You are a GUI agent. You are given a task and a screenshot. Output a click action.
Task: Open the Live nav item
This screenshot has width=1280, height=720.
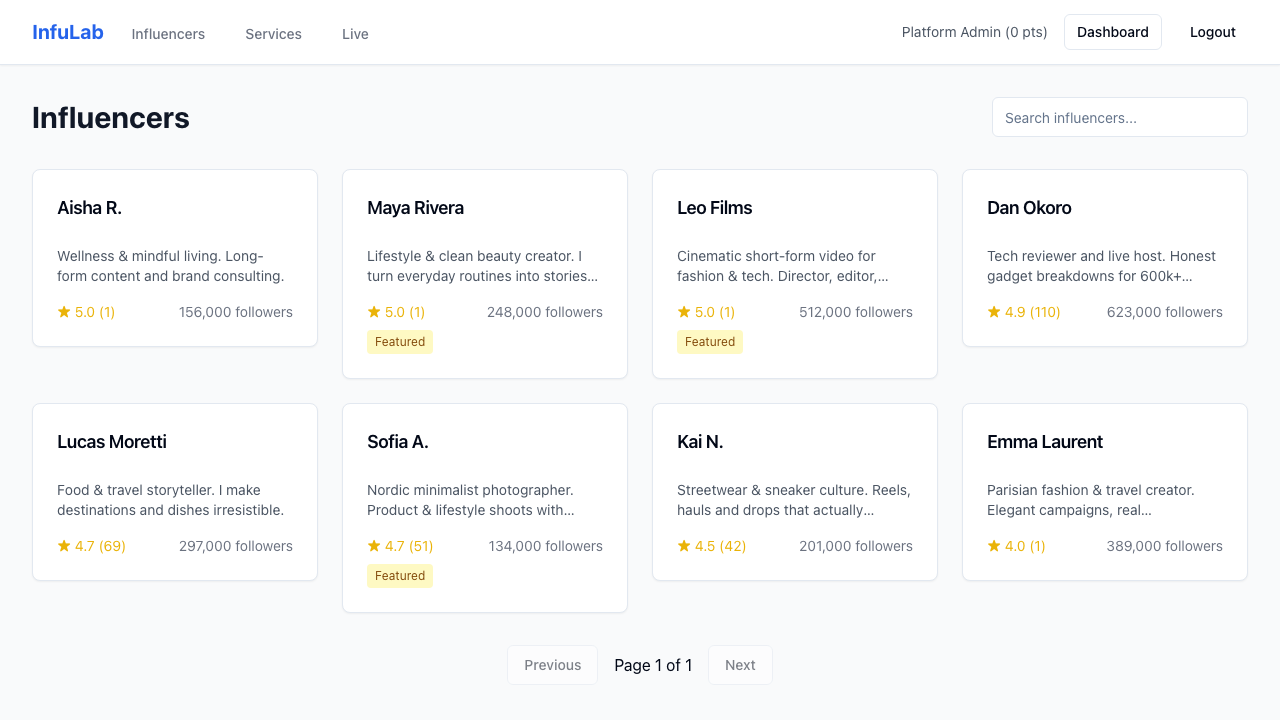tap(355, 34)
